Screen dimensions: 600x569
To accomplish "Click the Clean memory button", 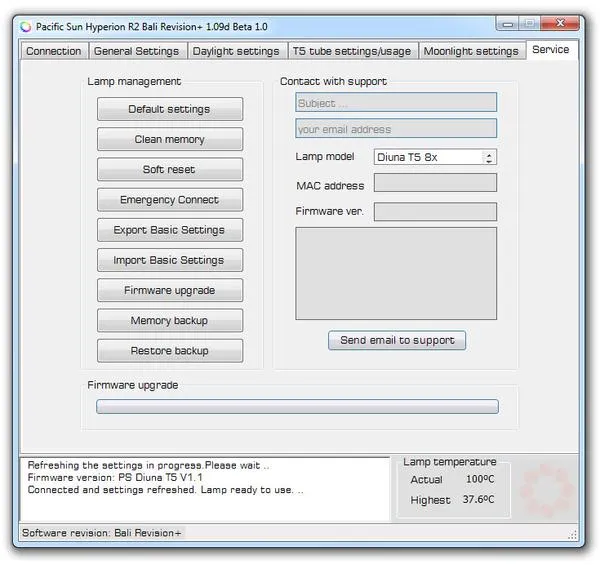I will (x=170, y=139).
